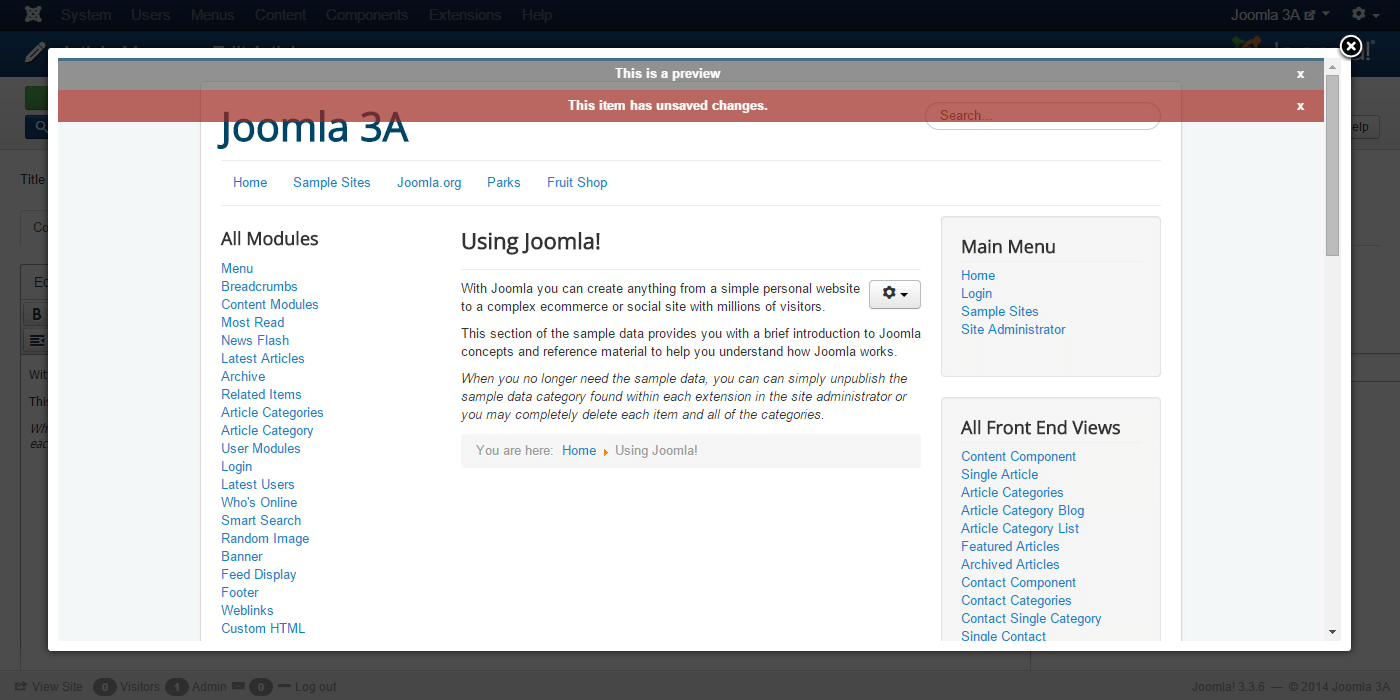1400x700 pixels.
Task: Open the Featured Articles link
Action: [1010, 547]
